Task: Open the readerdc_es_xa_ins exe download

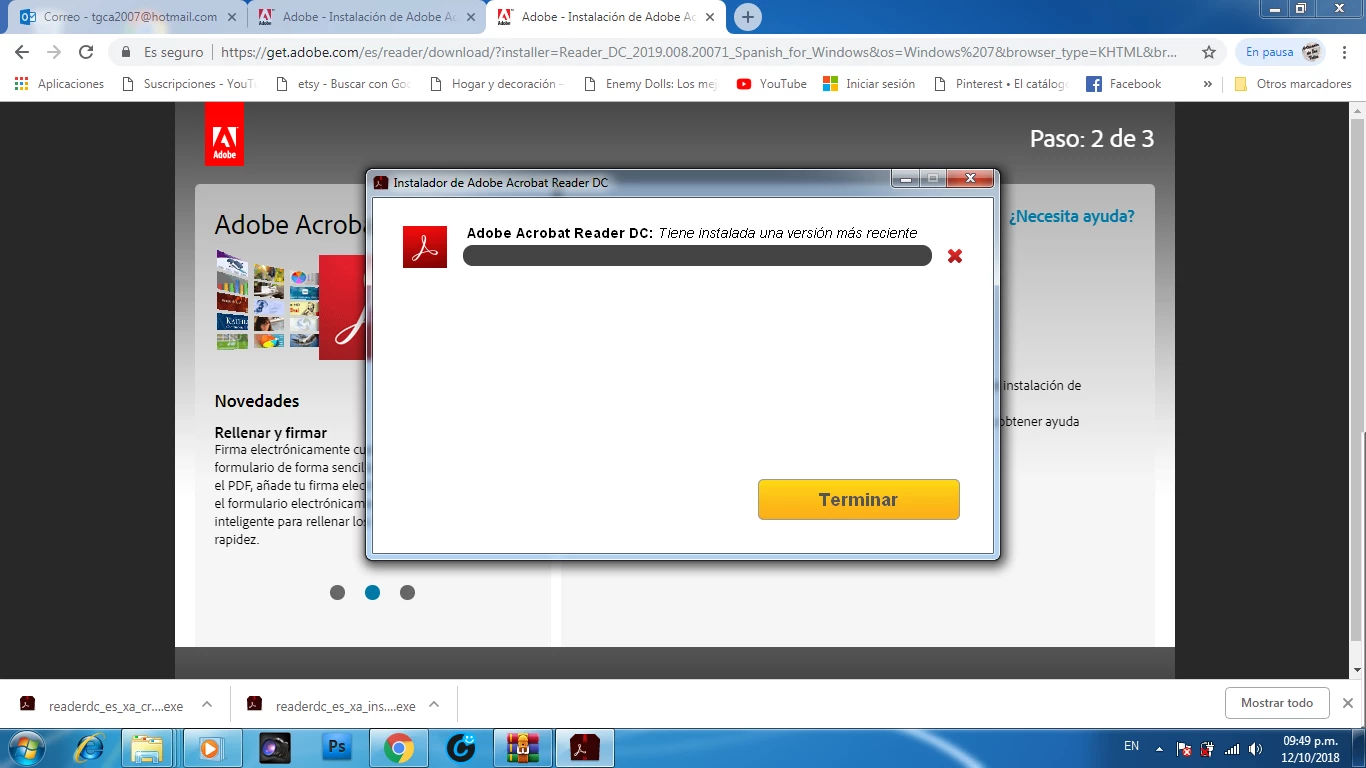Action: [332, 706]
